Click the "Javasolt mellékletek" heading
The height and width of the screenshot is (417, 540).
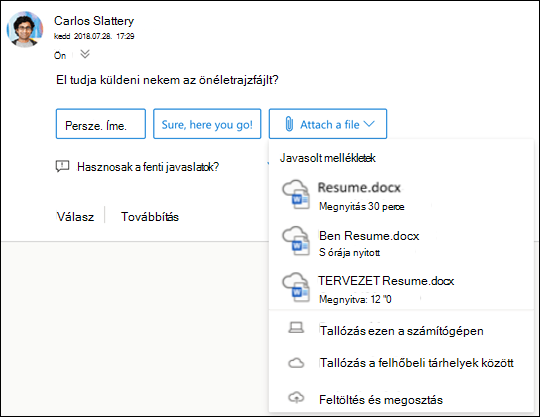point(328,158)
